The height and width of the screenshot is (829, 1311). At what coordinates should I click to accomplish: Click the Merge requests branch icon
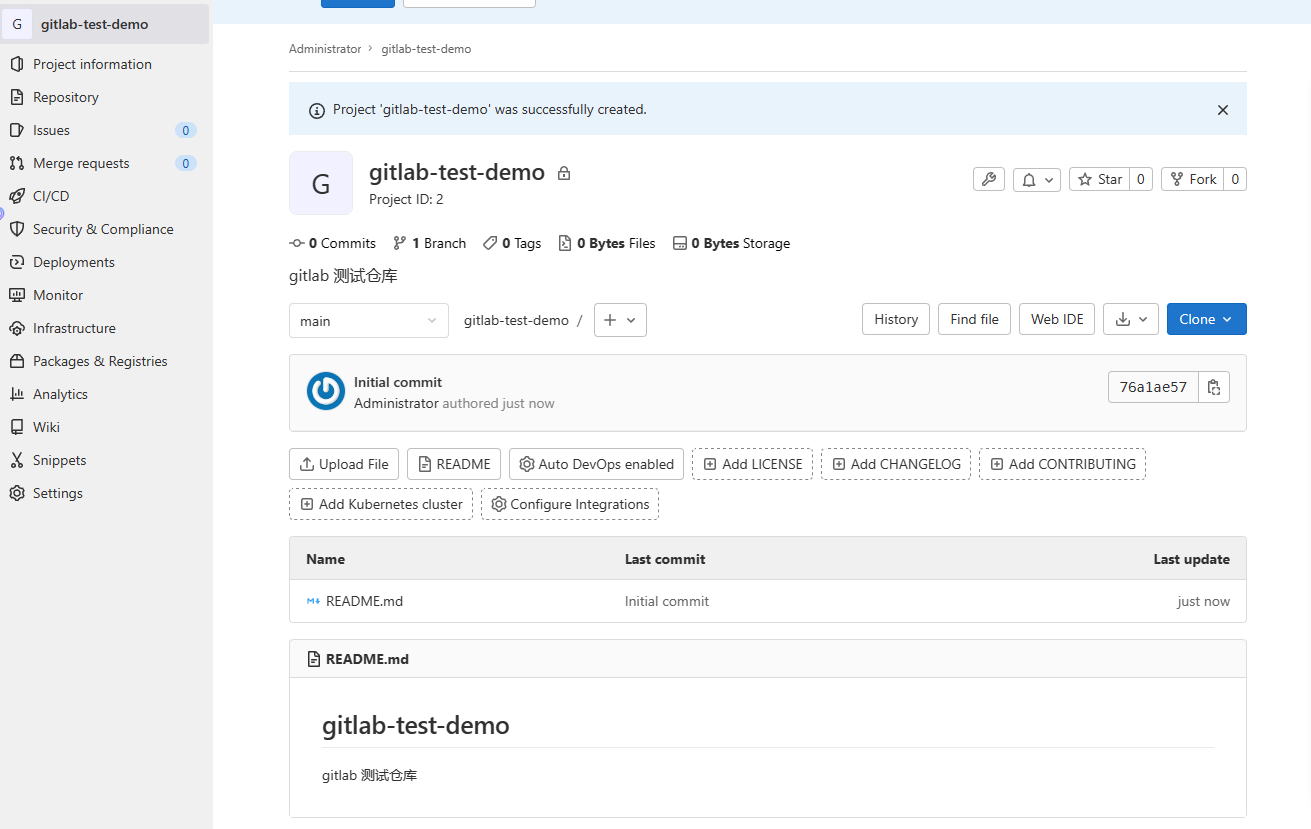click(x=16, y=163)
